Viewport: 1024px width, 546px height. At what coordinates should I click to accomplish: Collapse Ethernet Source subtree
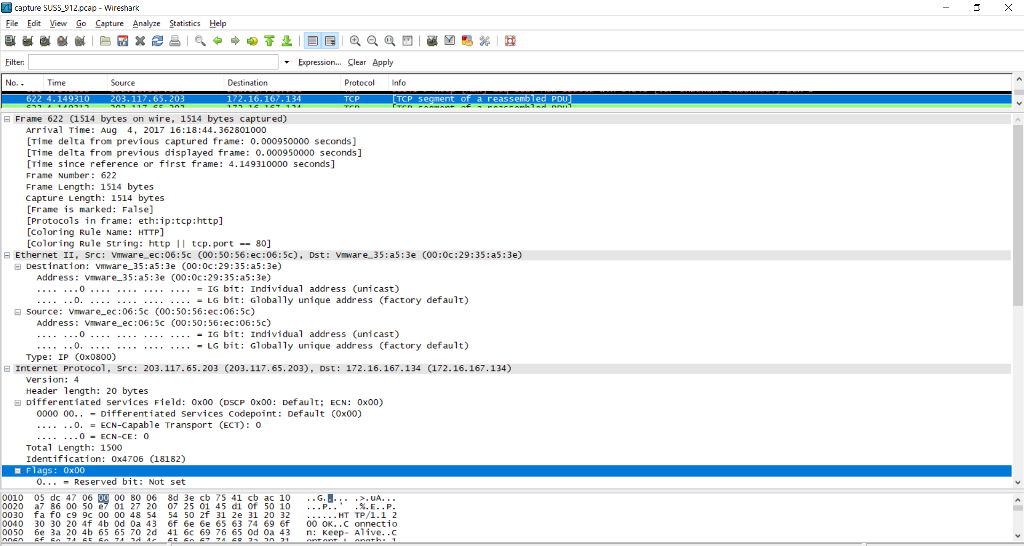click(x=18, y=312)
